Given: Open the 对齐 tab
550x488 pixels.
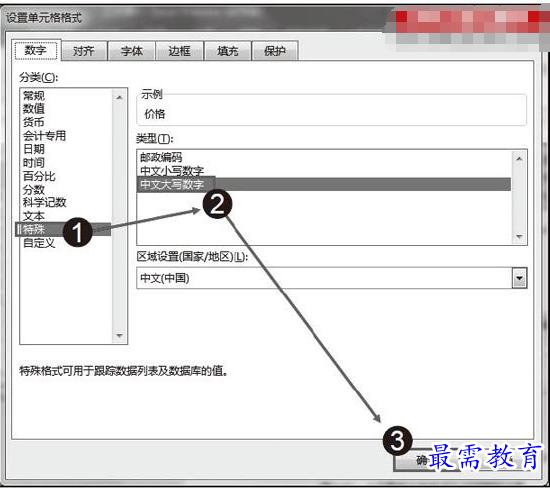Looking at the screenshot, I should point(84,51).
